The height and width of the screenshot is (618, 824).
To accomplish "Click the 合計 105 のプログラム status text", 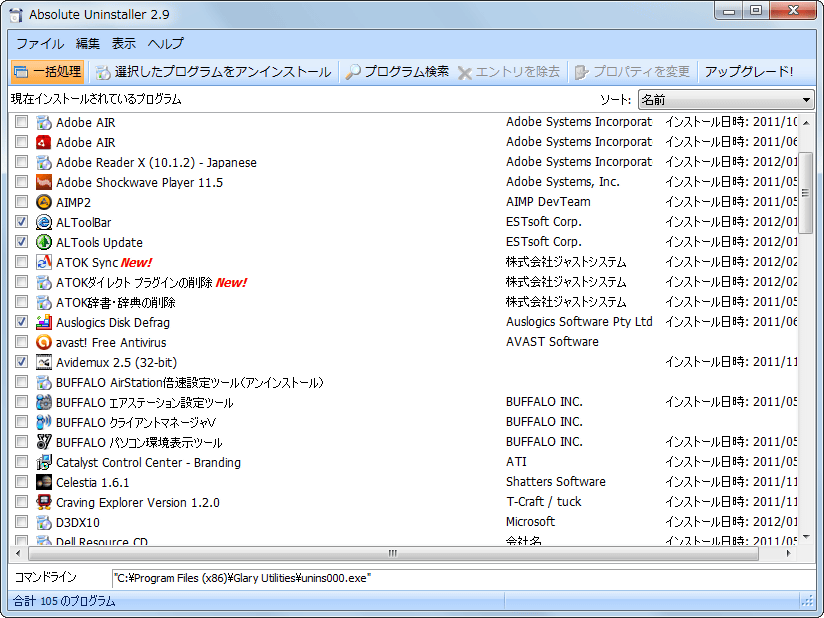I will [64, 601].
